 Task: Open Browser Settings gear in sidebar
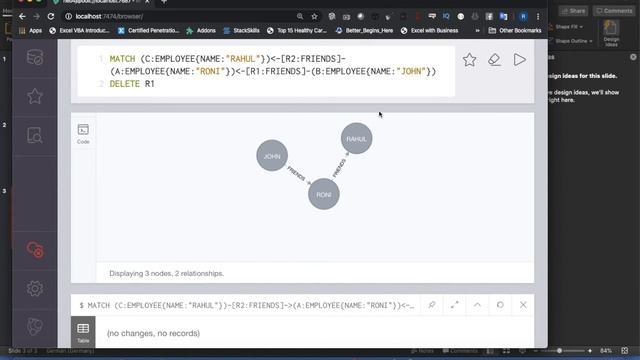(x=35, y=289)
